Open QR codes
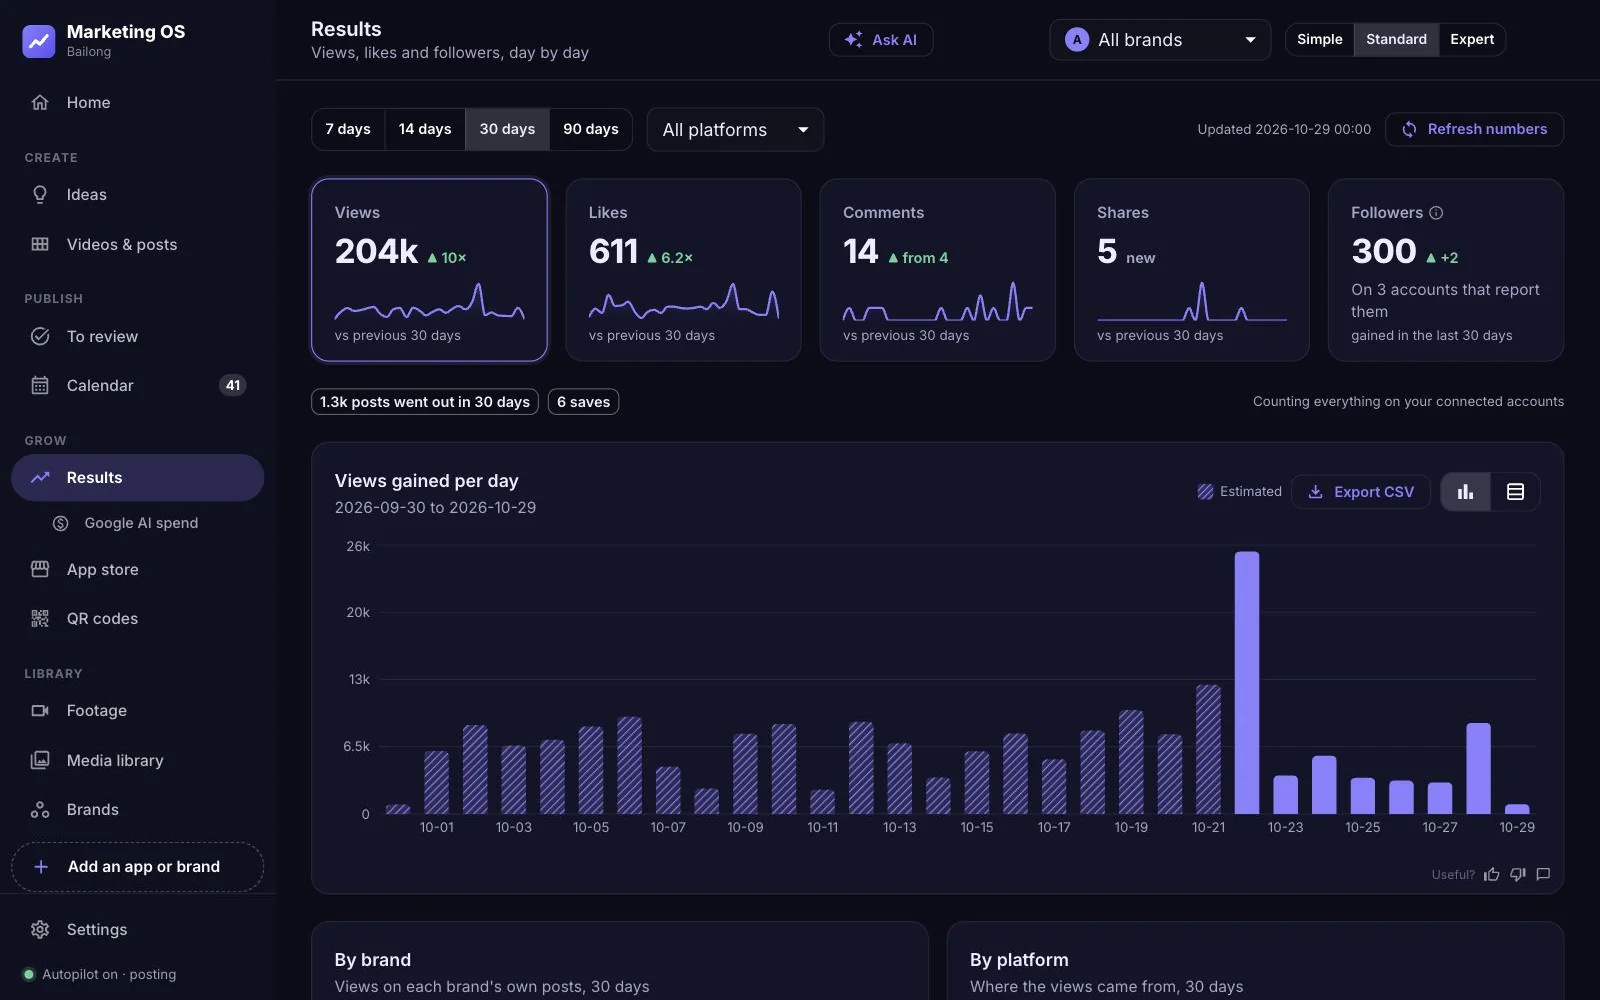This screenshot has width=1600, height=1000. pos(138,618)
